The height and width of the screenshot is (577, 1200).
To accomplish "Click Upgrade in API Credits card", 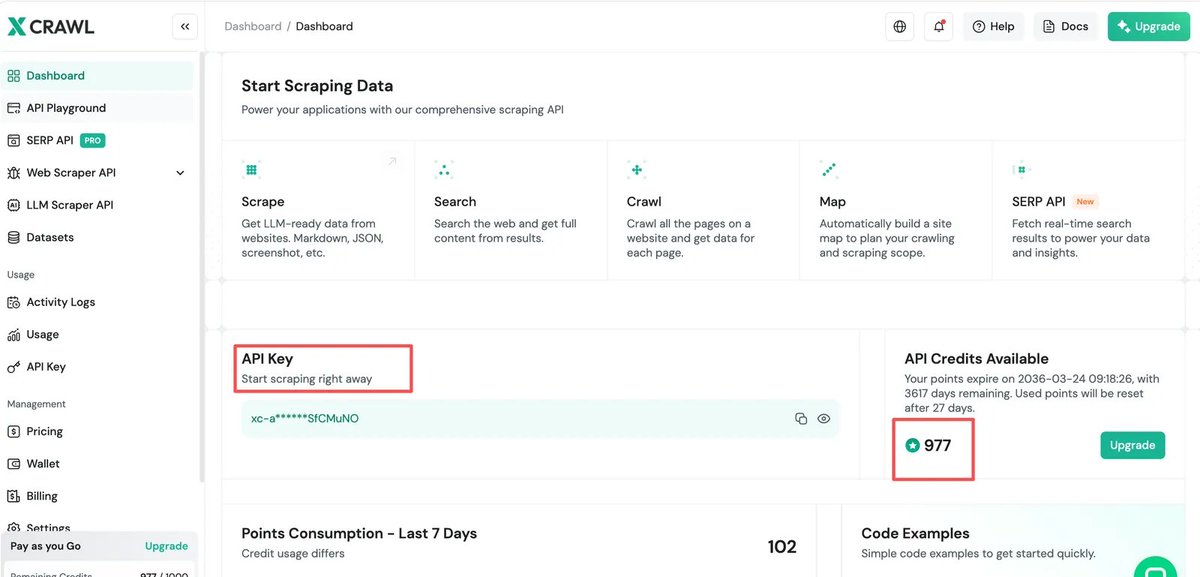I will click(1132, 445).
